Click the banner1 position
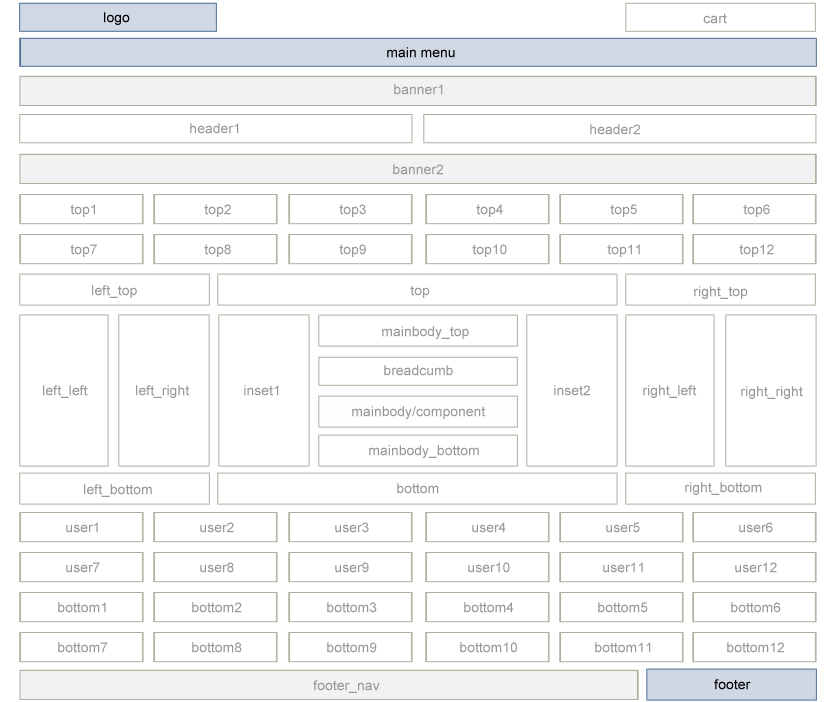839x702 pixels. click(x=418, y=90)
